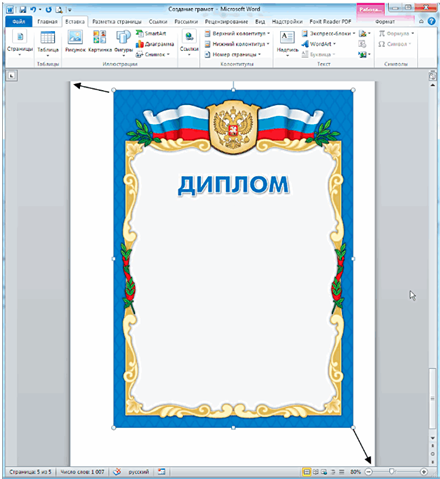Switch to the Разметка страницы tab
440x479 pixels.
[117, 22]
